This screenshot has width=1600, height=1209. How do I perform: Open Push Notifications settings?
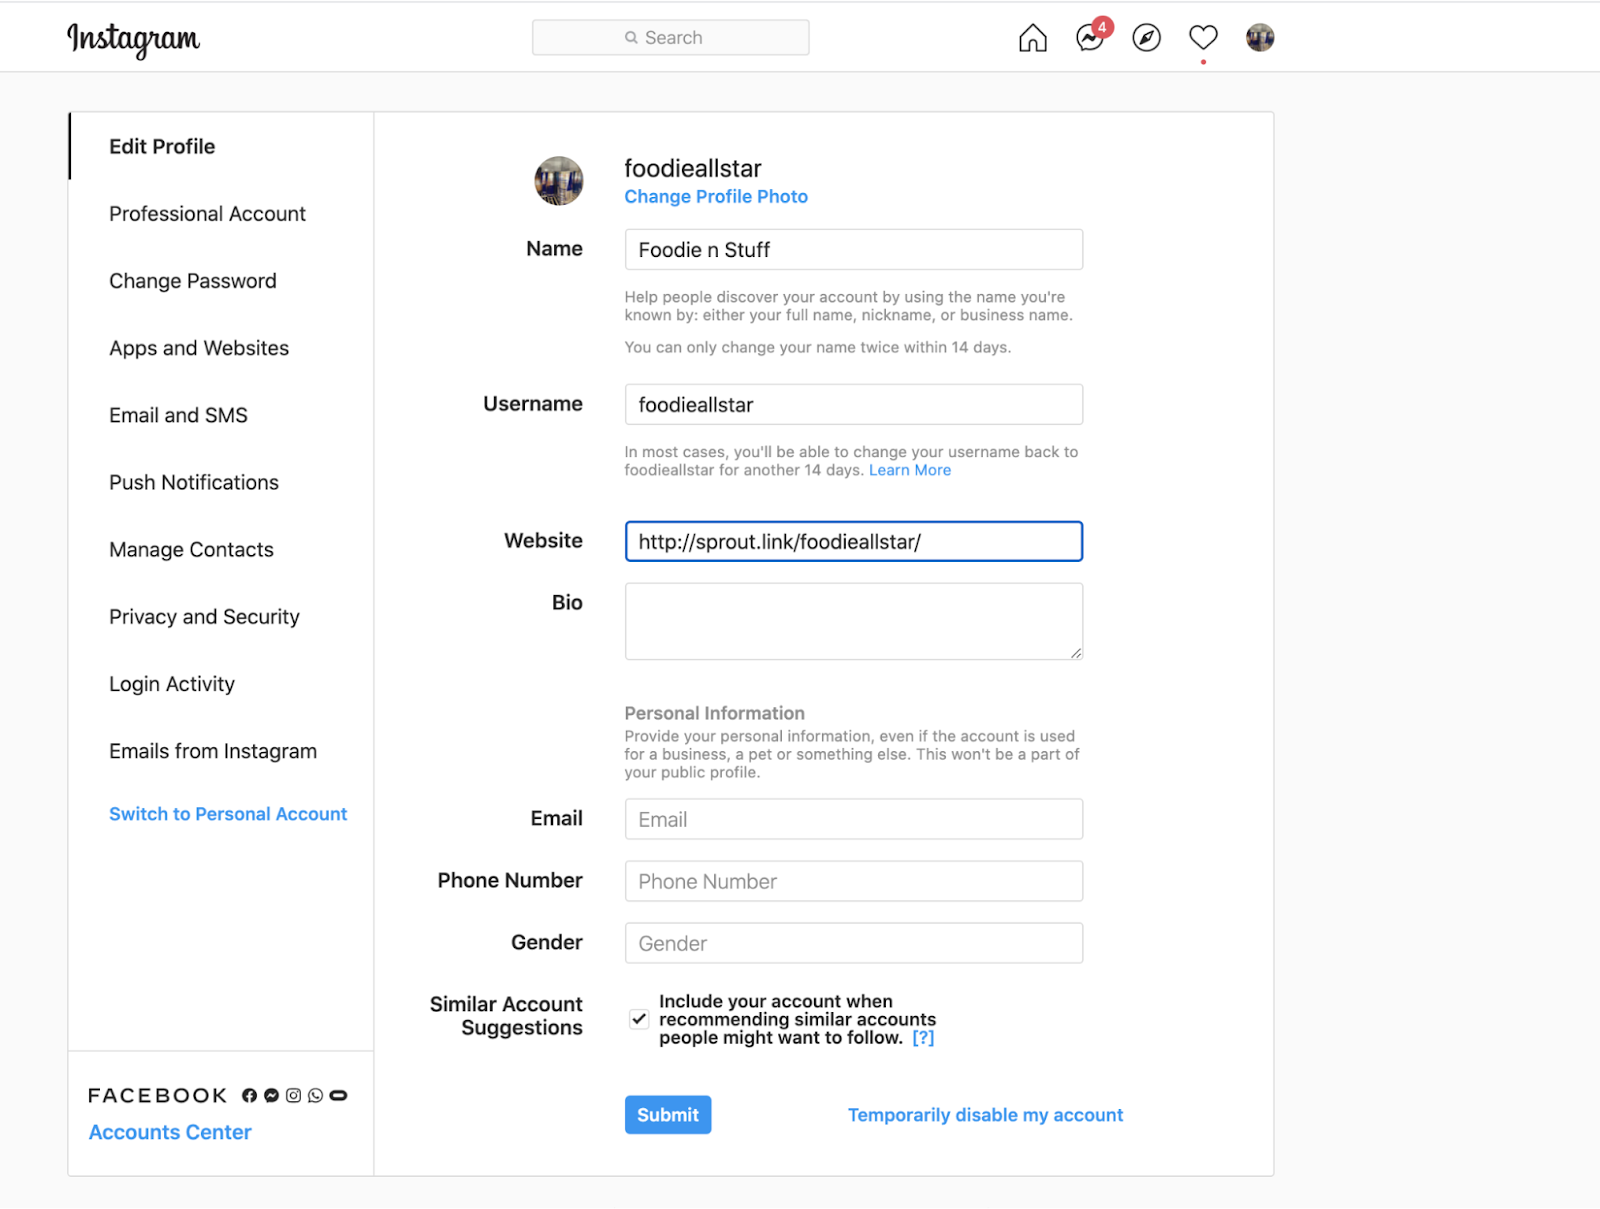pos(194,482)
